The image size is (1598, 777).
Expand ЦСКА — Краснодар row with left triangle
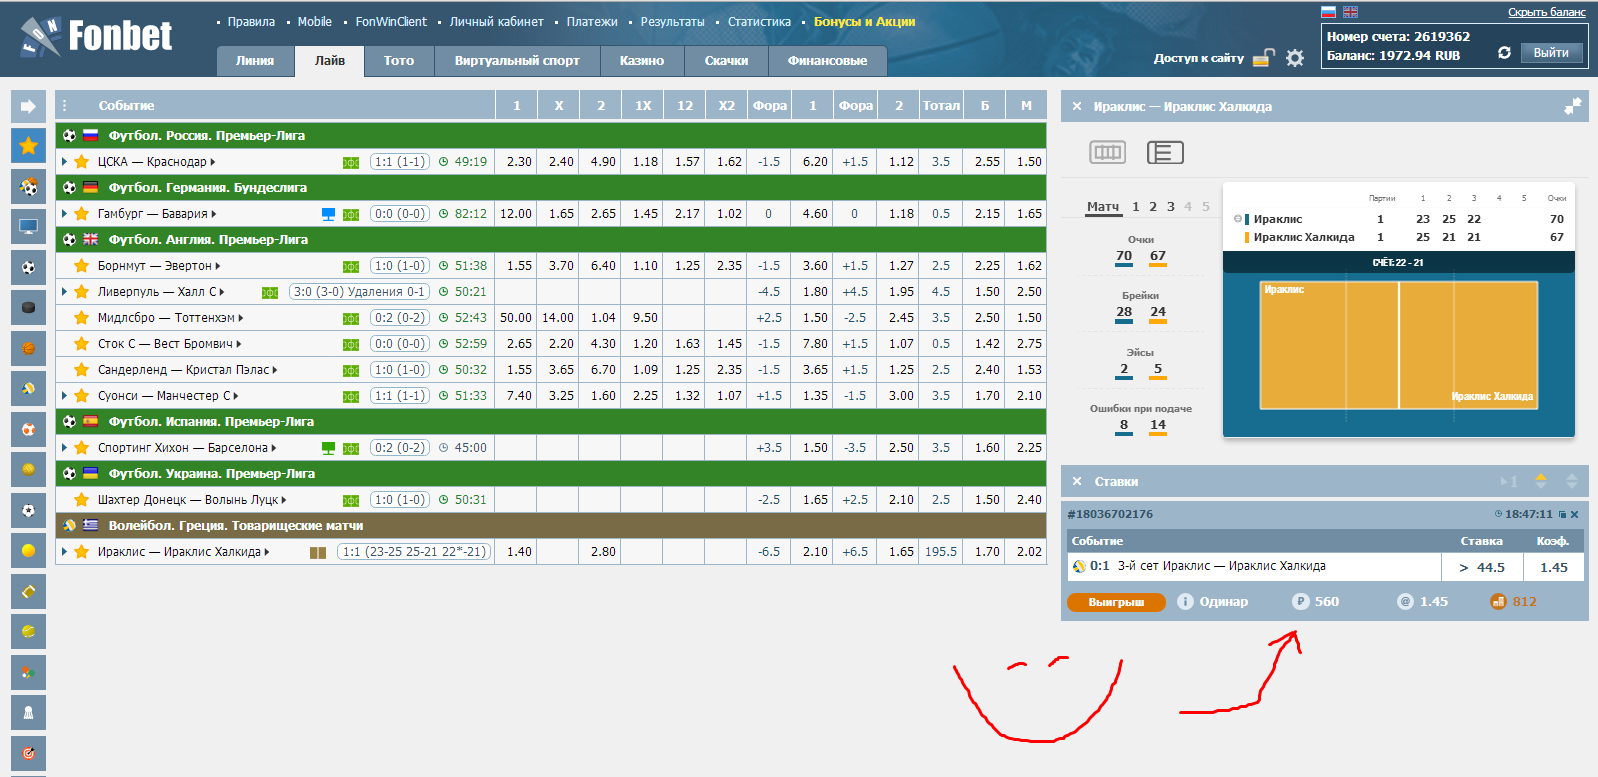coord(65,162)
